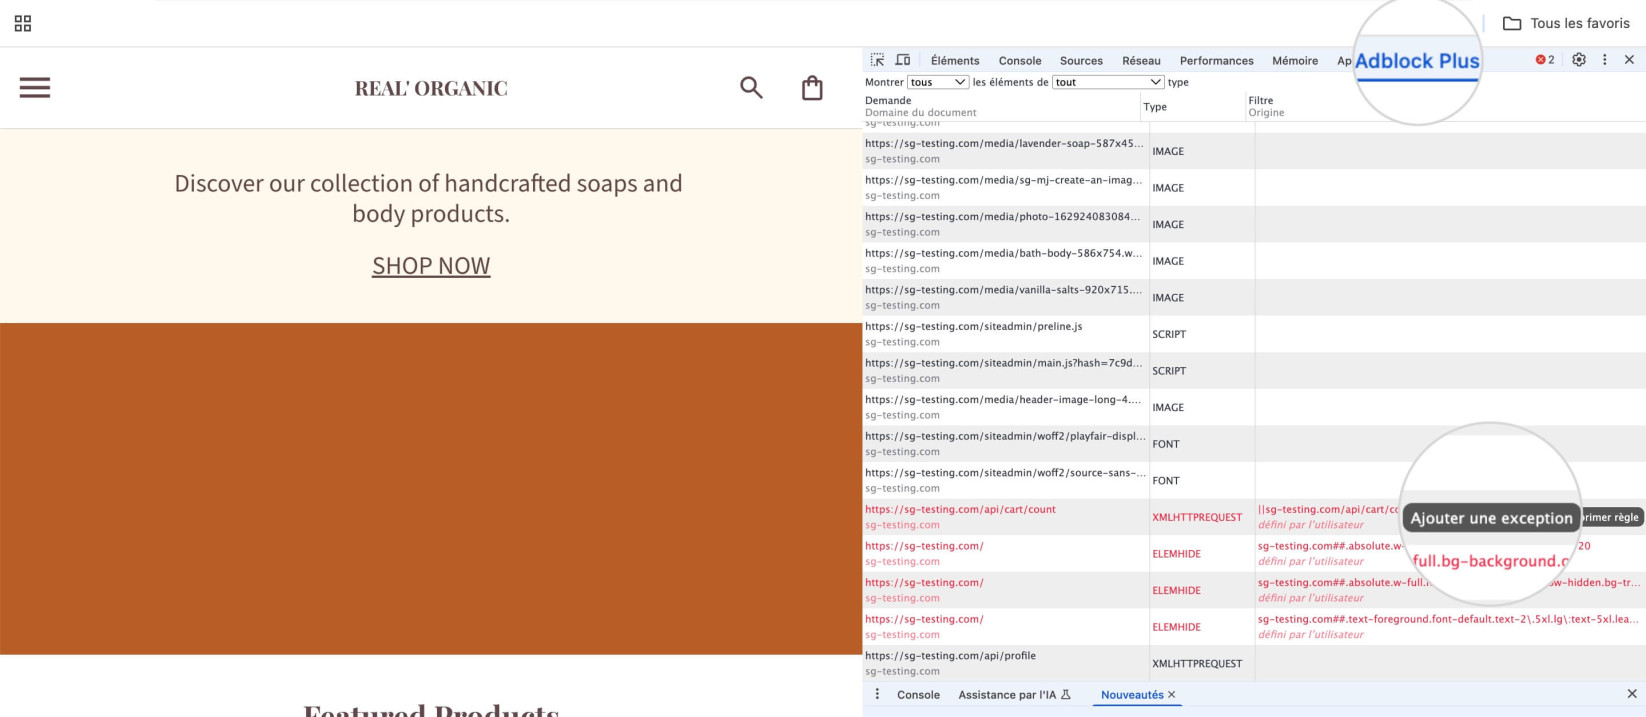
Task: Select the vanilla-salts-920x715 request row
Action: (x=1254, y=297)
